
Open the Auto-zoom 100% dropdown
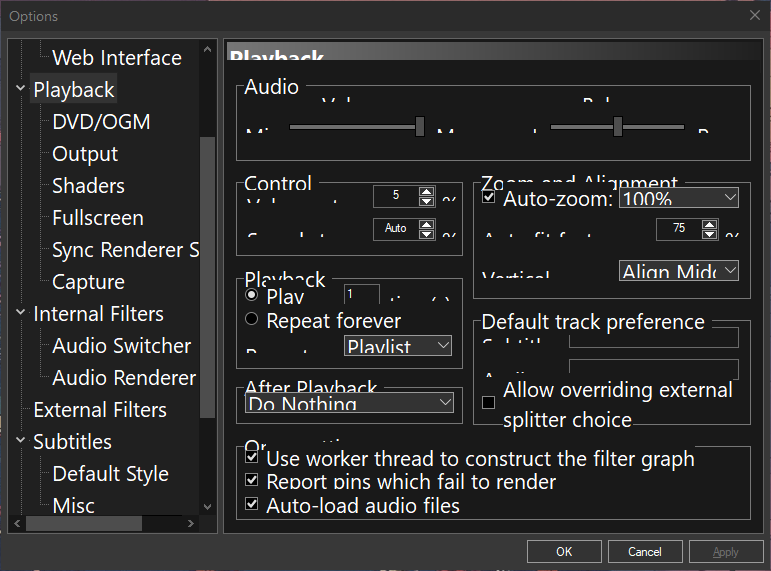point(679,198)
